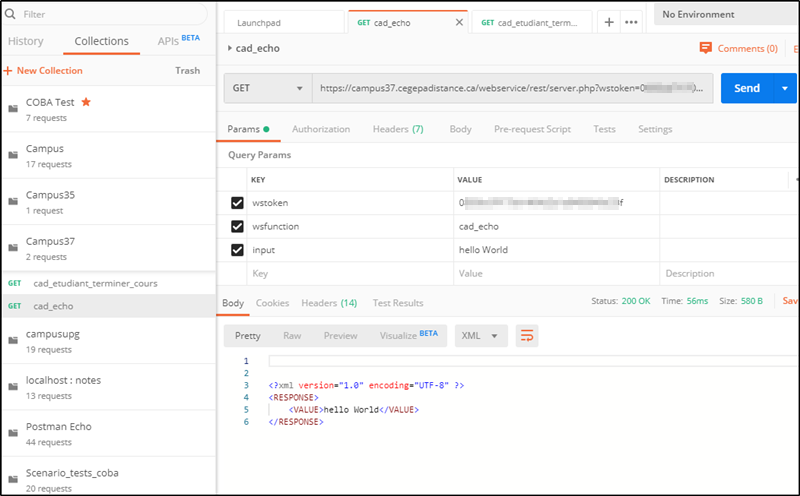Screen dimensions: 800x496
Task: Open the GET method dropdown
Action: [x=268, y=88]
